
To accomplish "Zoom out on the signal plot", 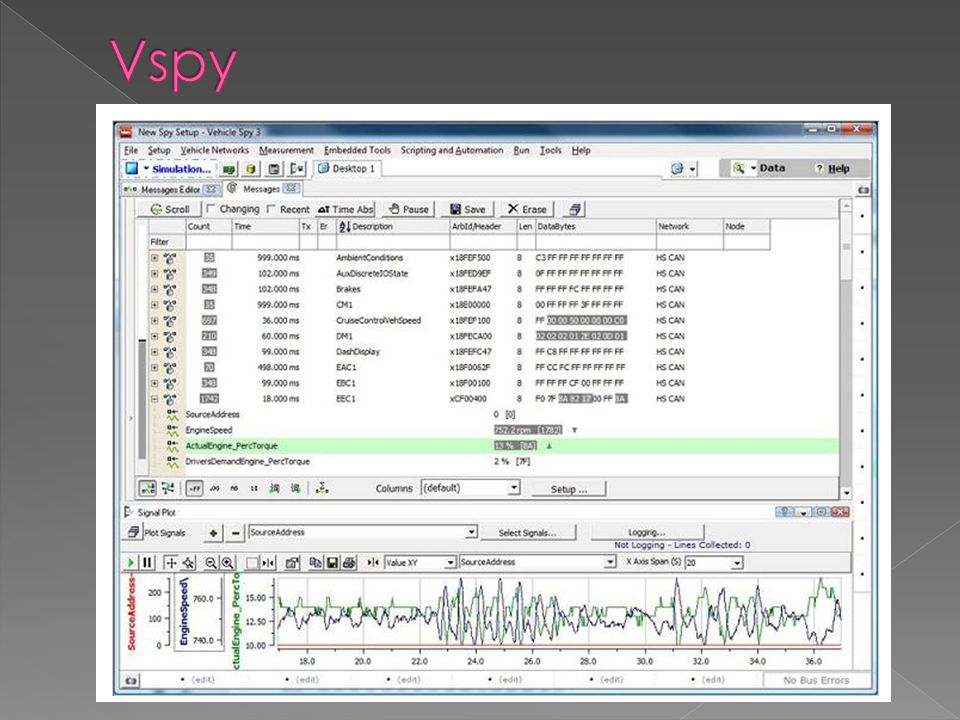I will click(211, 563).
